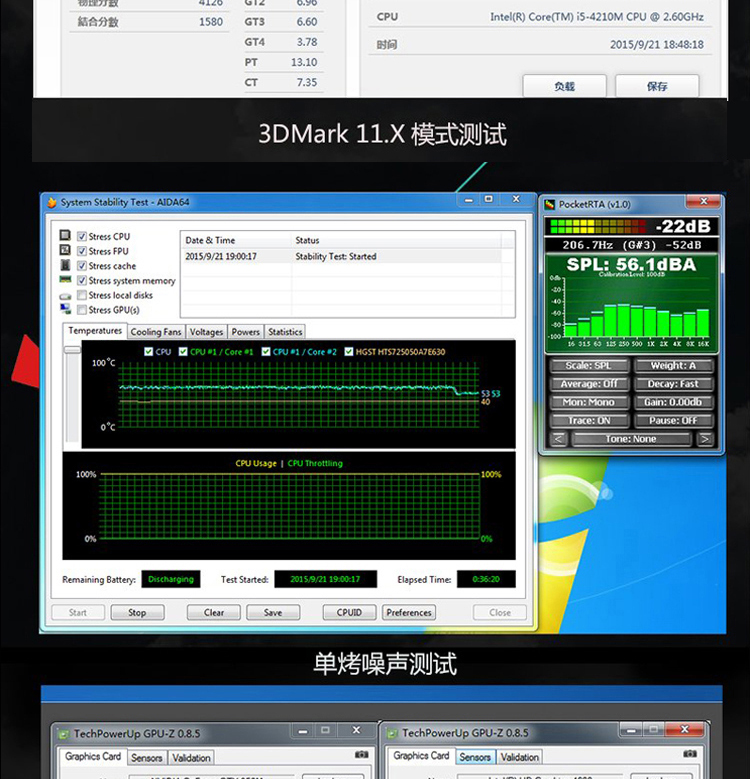The width and height of the screenshot is (750, 779).
Task: Click the CPU chip icon beside Stress CPU
Action: click(x=65, y=235)
